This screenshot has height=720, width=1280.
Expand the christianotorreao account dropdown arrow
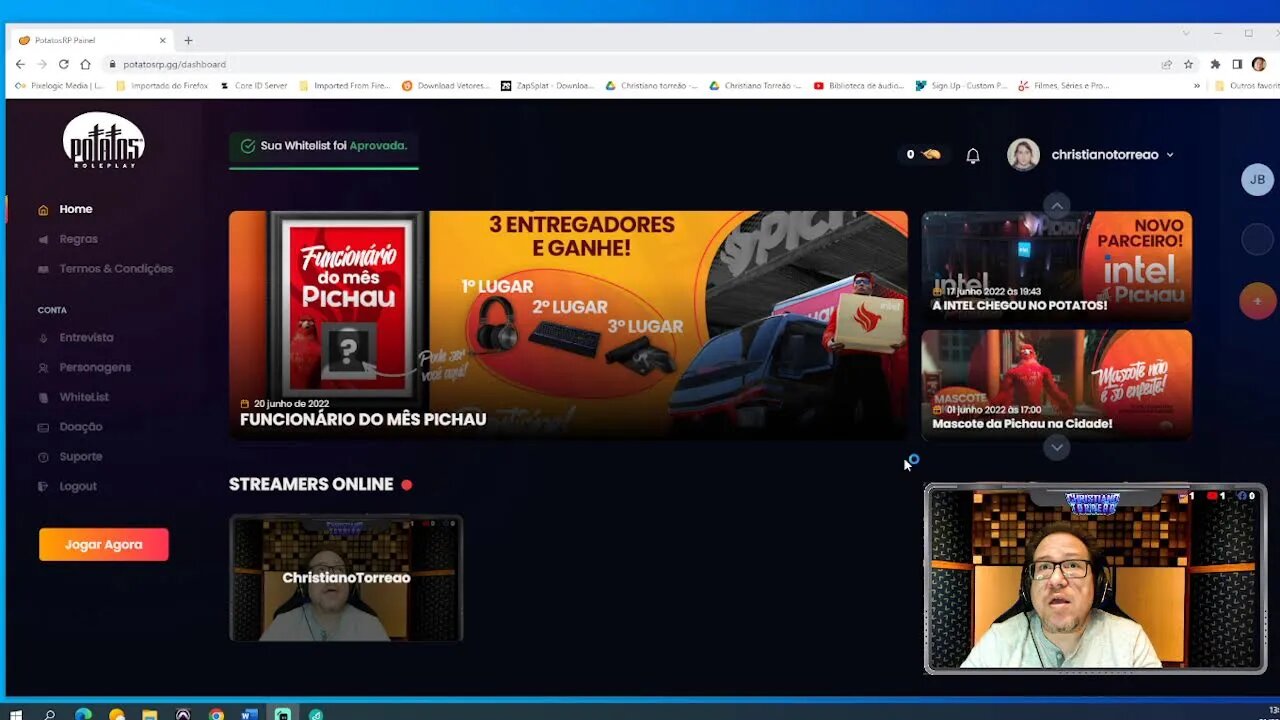(1169, 155)
